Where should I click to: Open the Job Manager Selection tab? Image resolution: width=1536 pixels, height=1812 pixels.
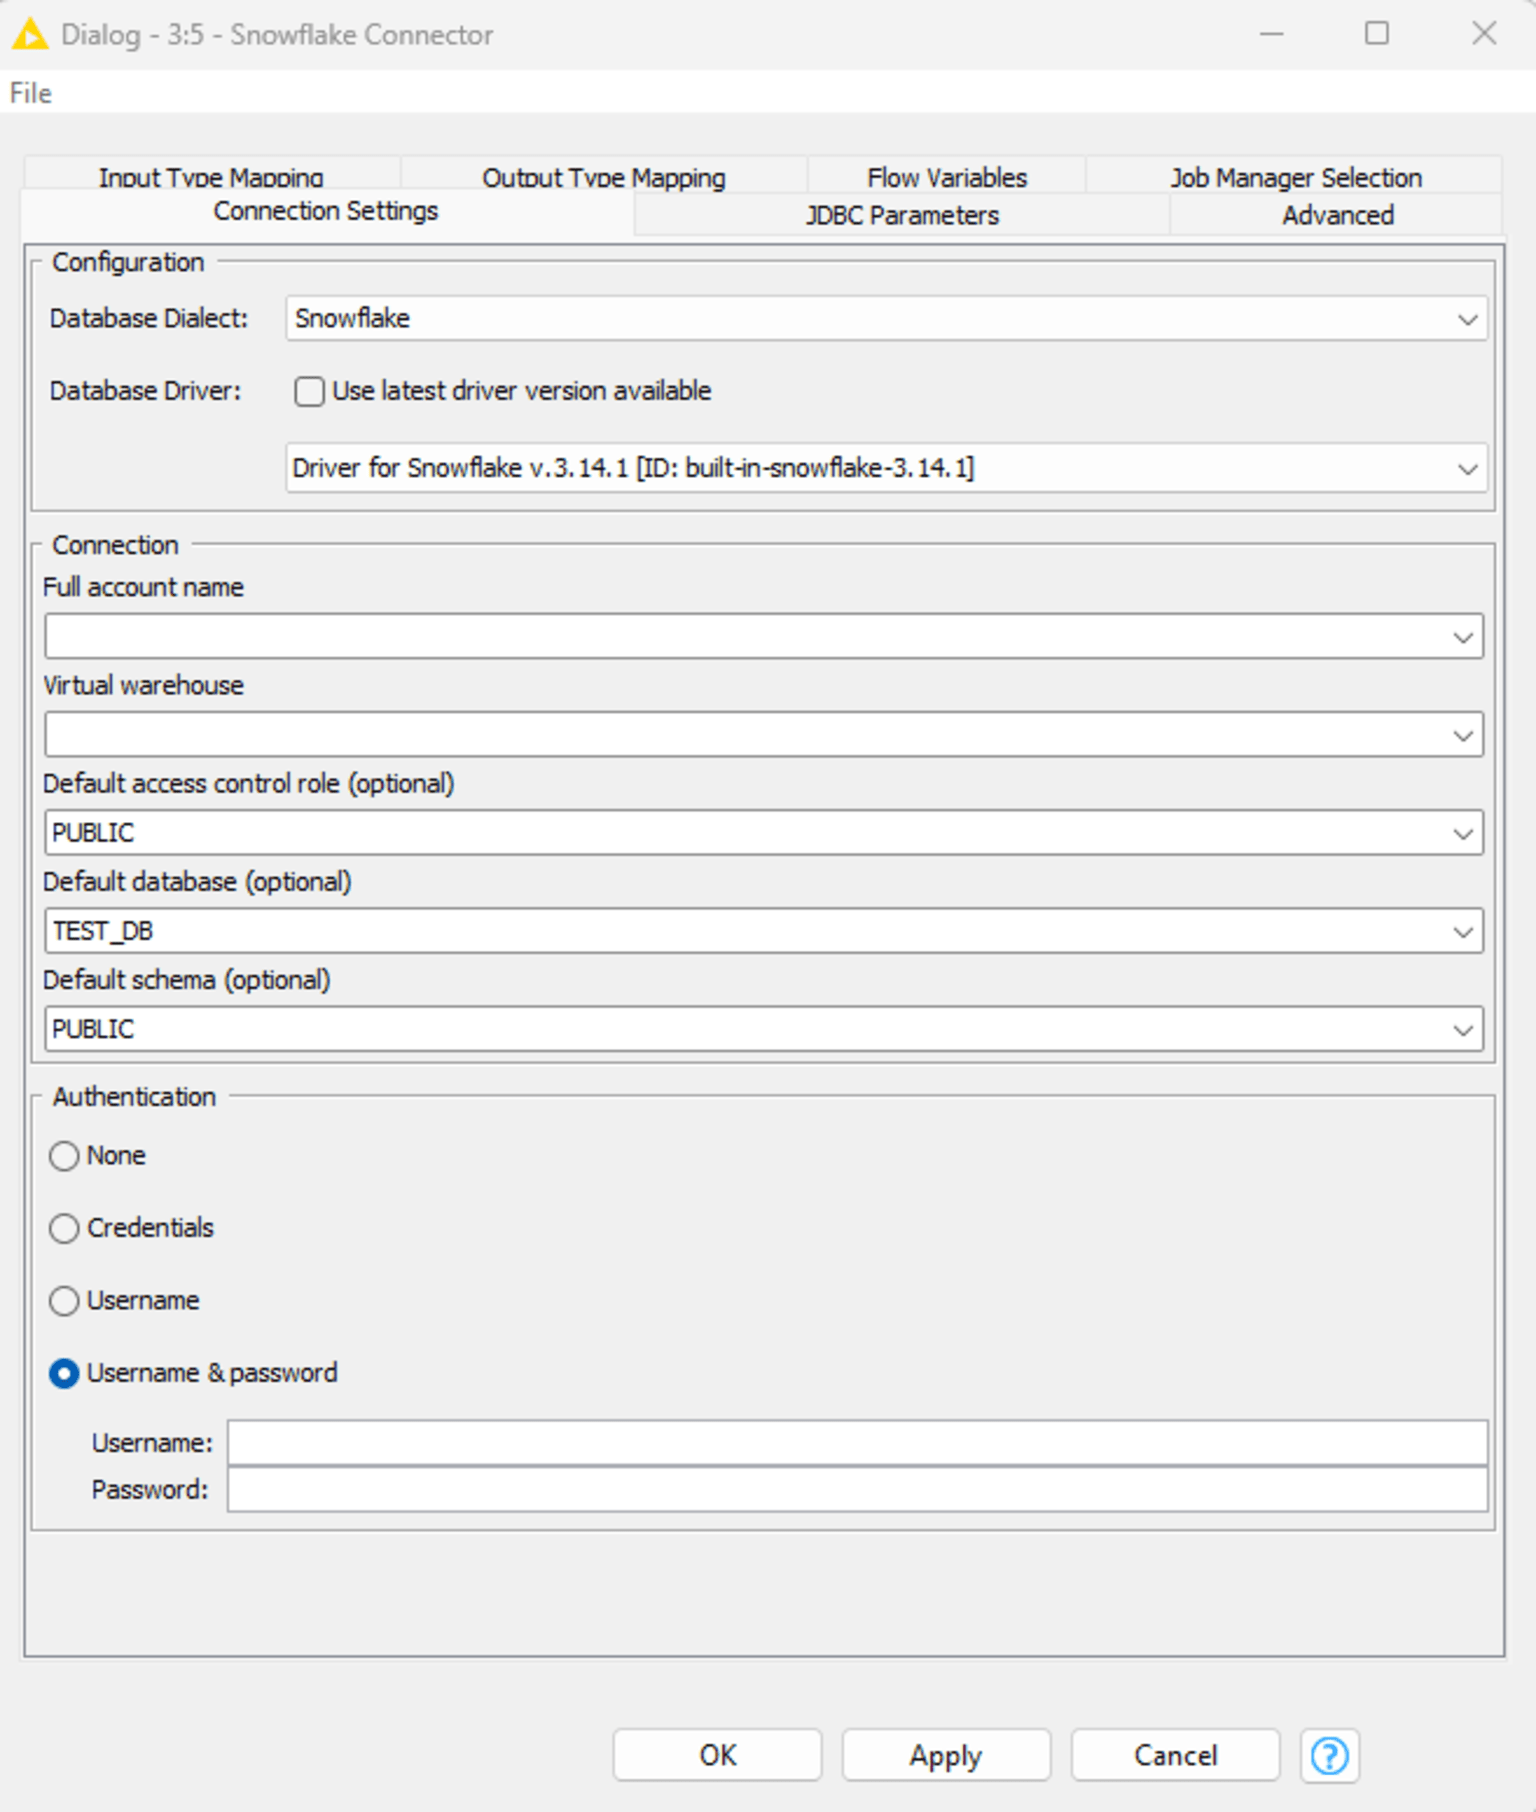pyautogui.click(x=1296, y=176)
